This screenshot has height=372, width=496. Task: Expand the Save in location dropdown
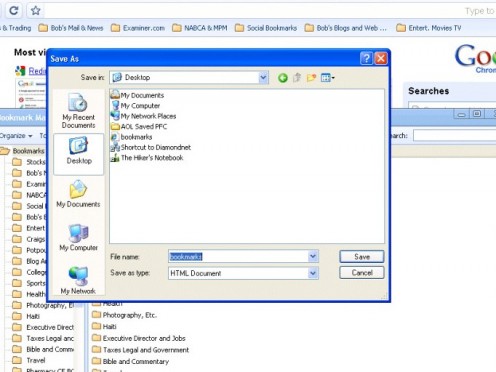coord(263,78)
